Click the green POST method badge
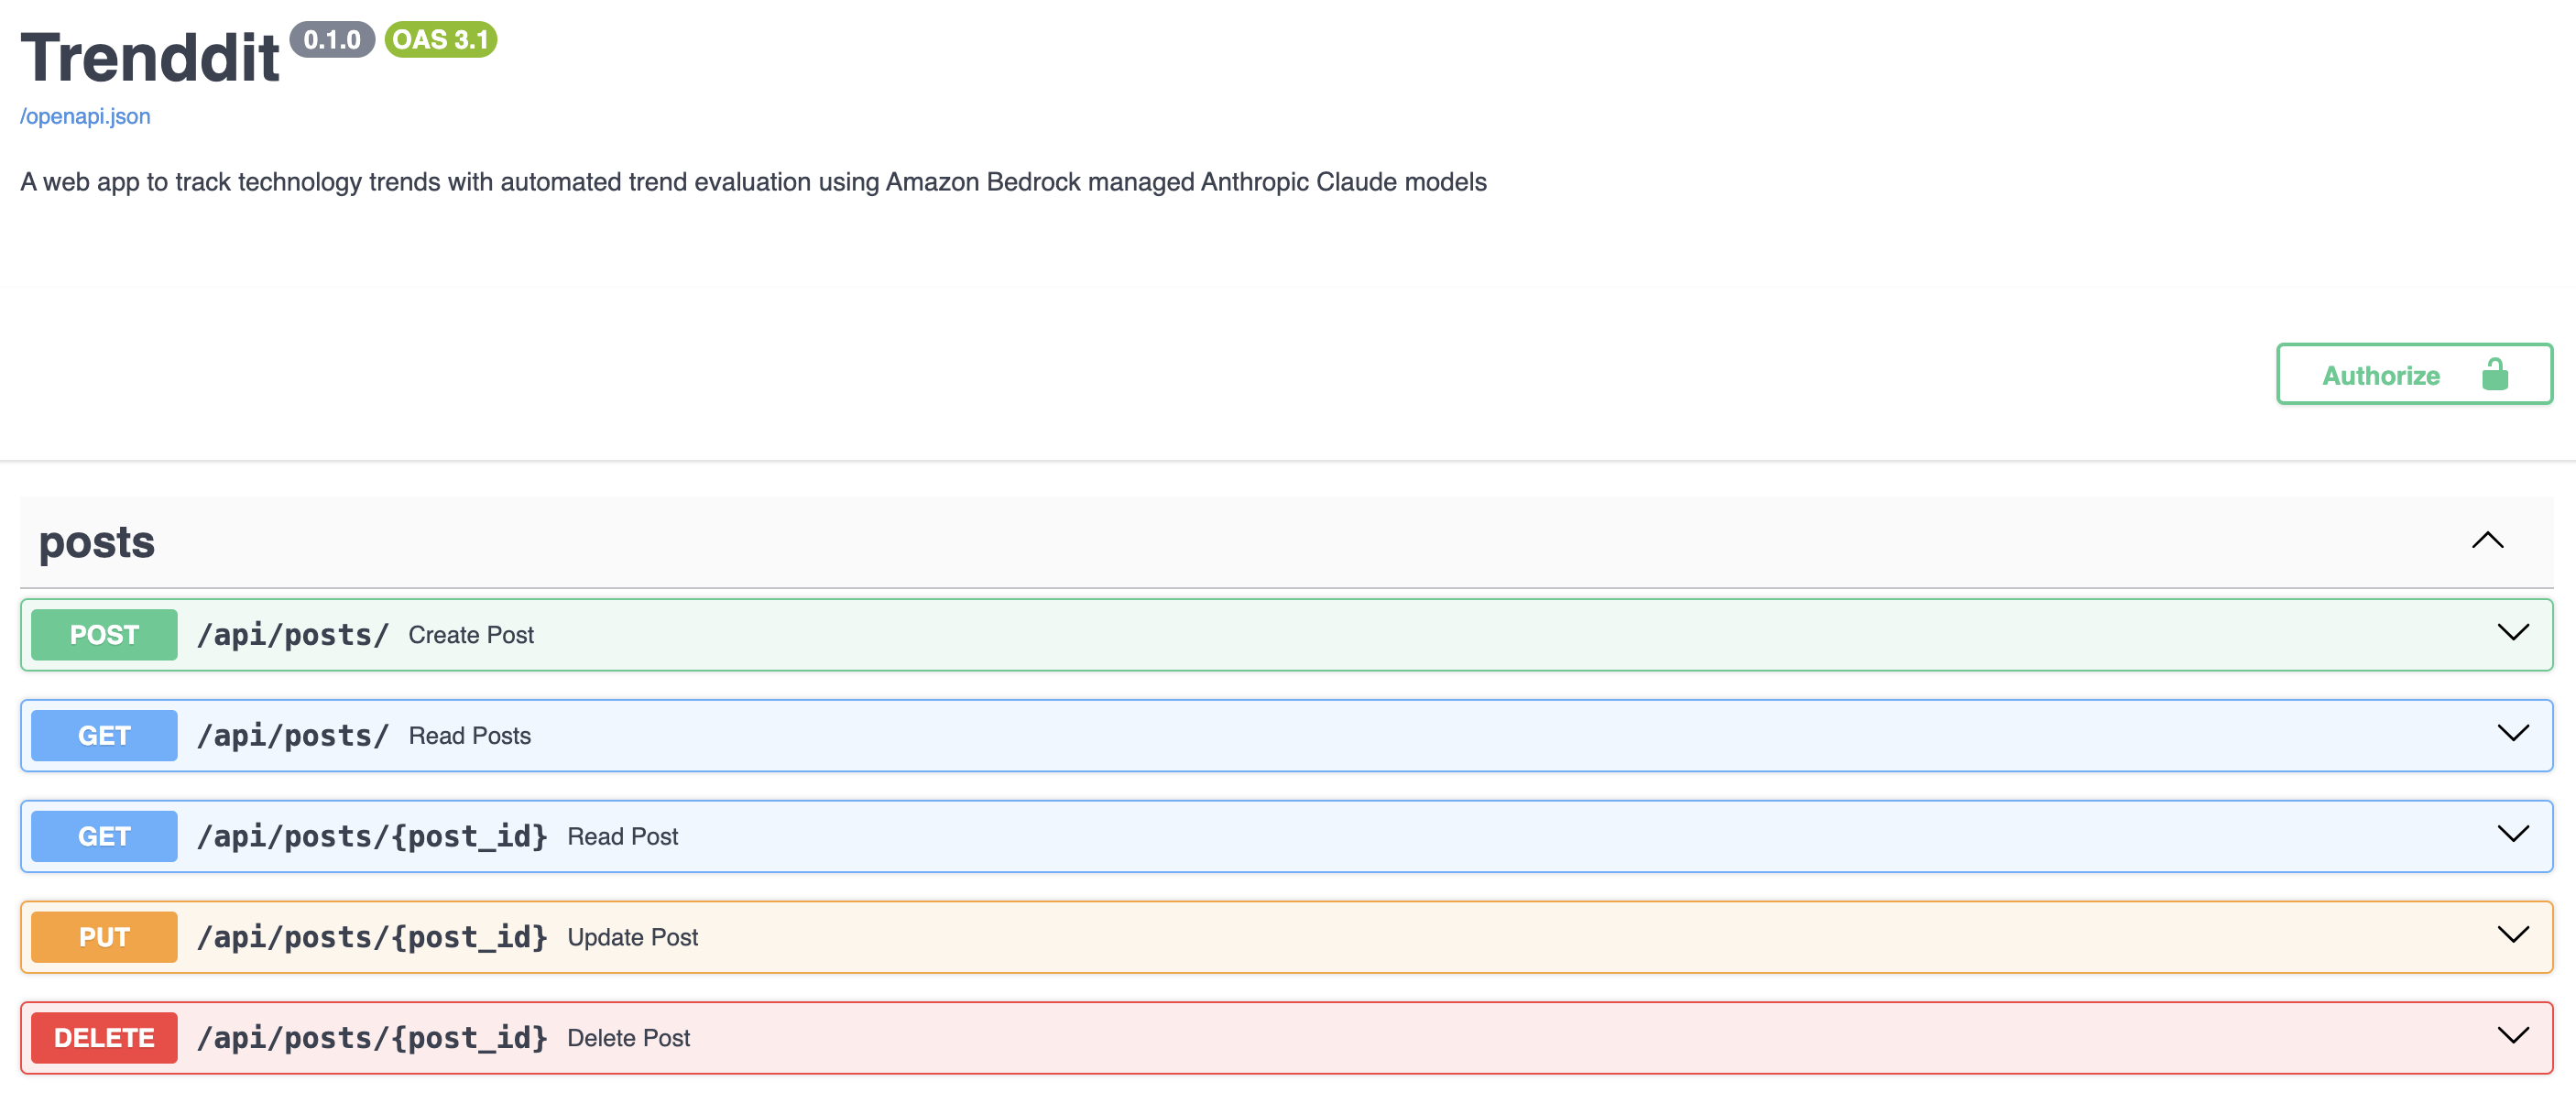Viewport: 2576px width, 1103px height. tap(104, 634)
